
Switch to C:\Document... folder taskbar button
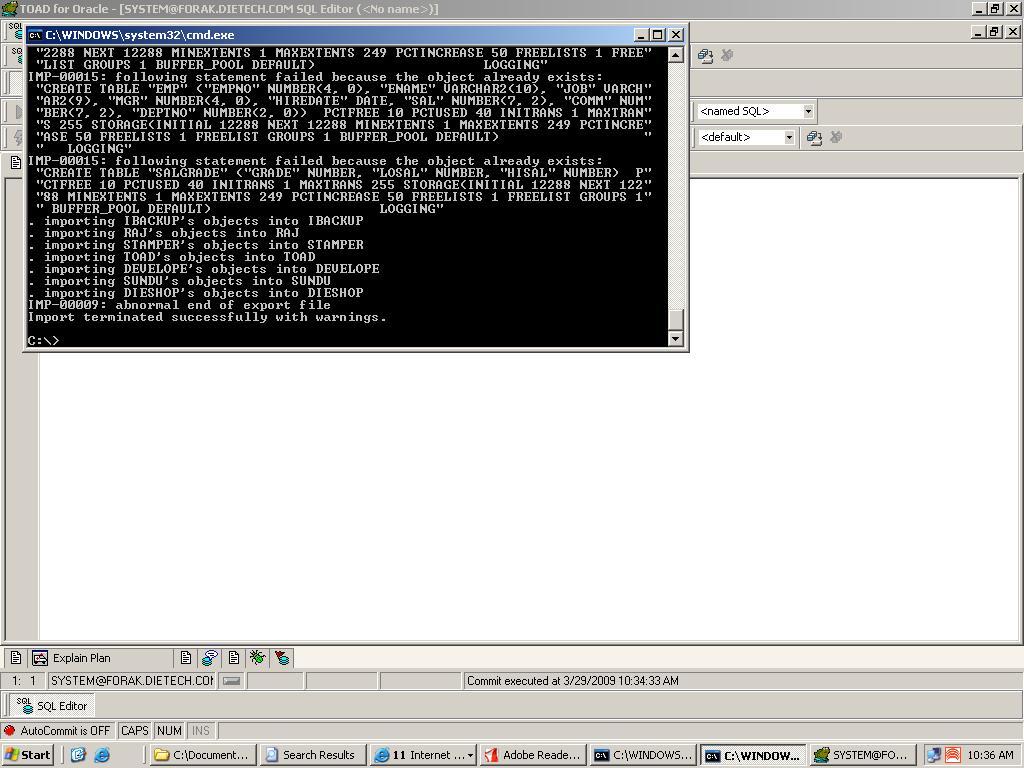pos(202,755)
